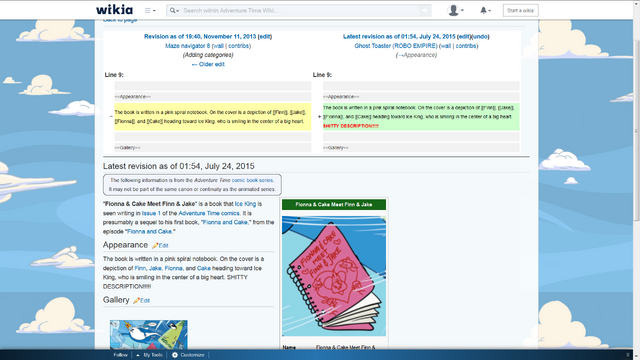Open the Ice King article link
640x360 pixels.
[245, 204]
